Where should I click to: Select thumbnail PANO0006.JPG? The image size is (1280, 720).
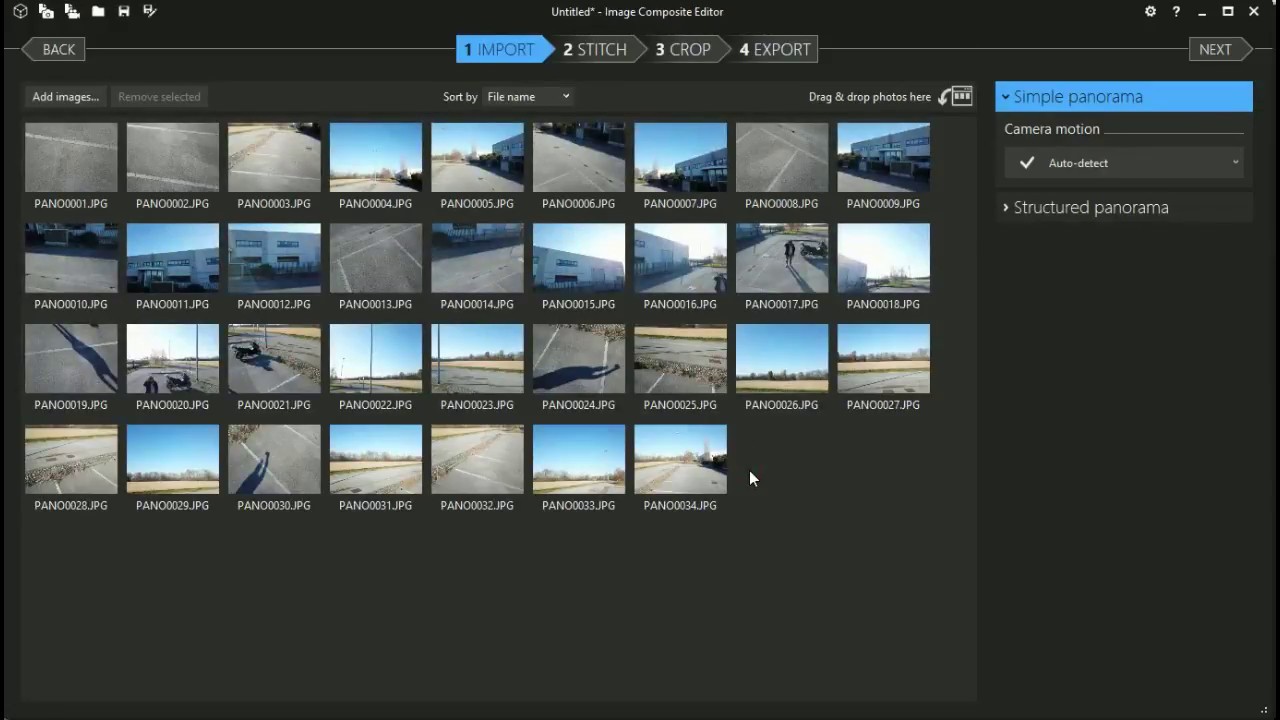click(579, 157)
